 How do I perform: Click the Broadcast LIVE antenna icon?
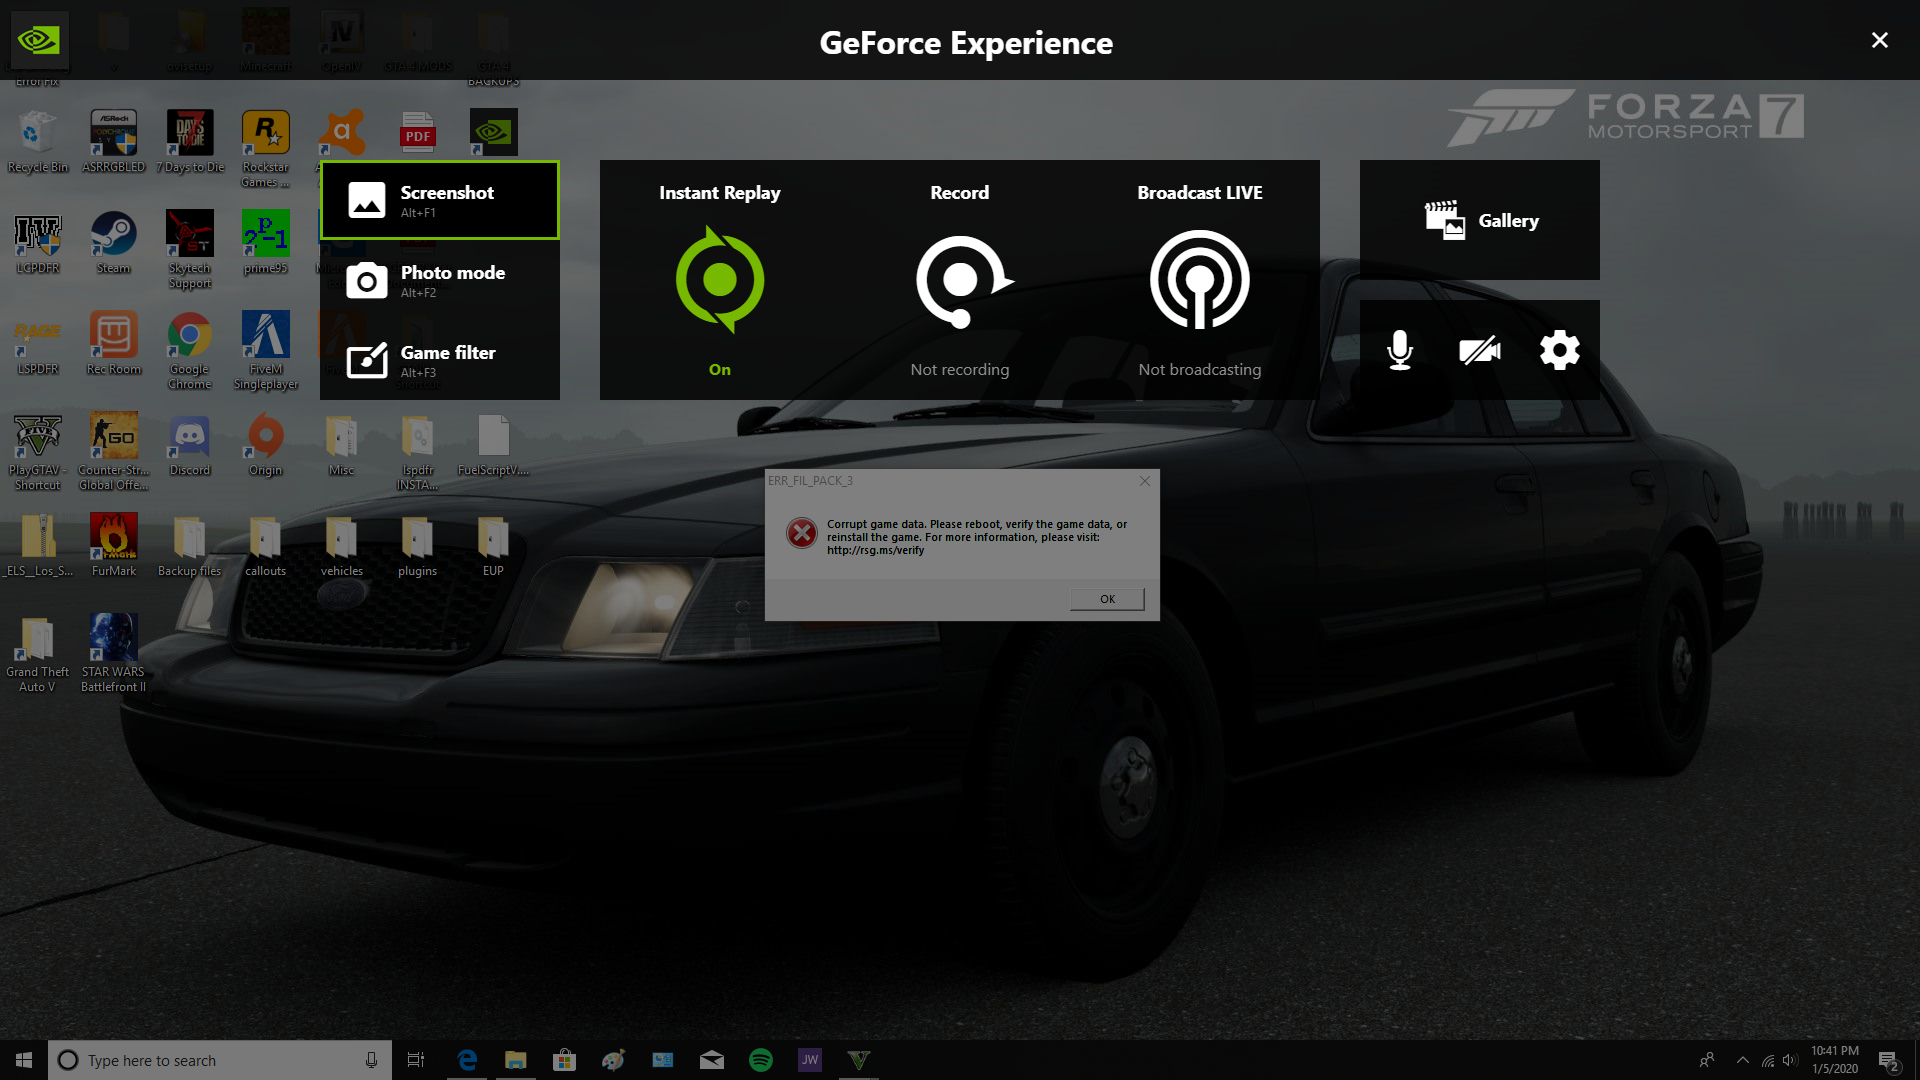click(1200, 280)
